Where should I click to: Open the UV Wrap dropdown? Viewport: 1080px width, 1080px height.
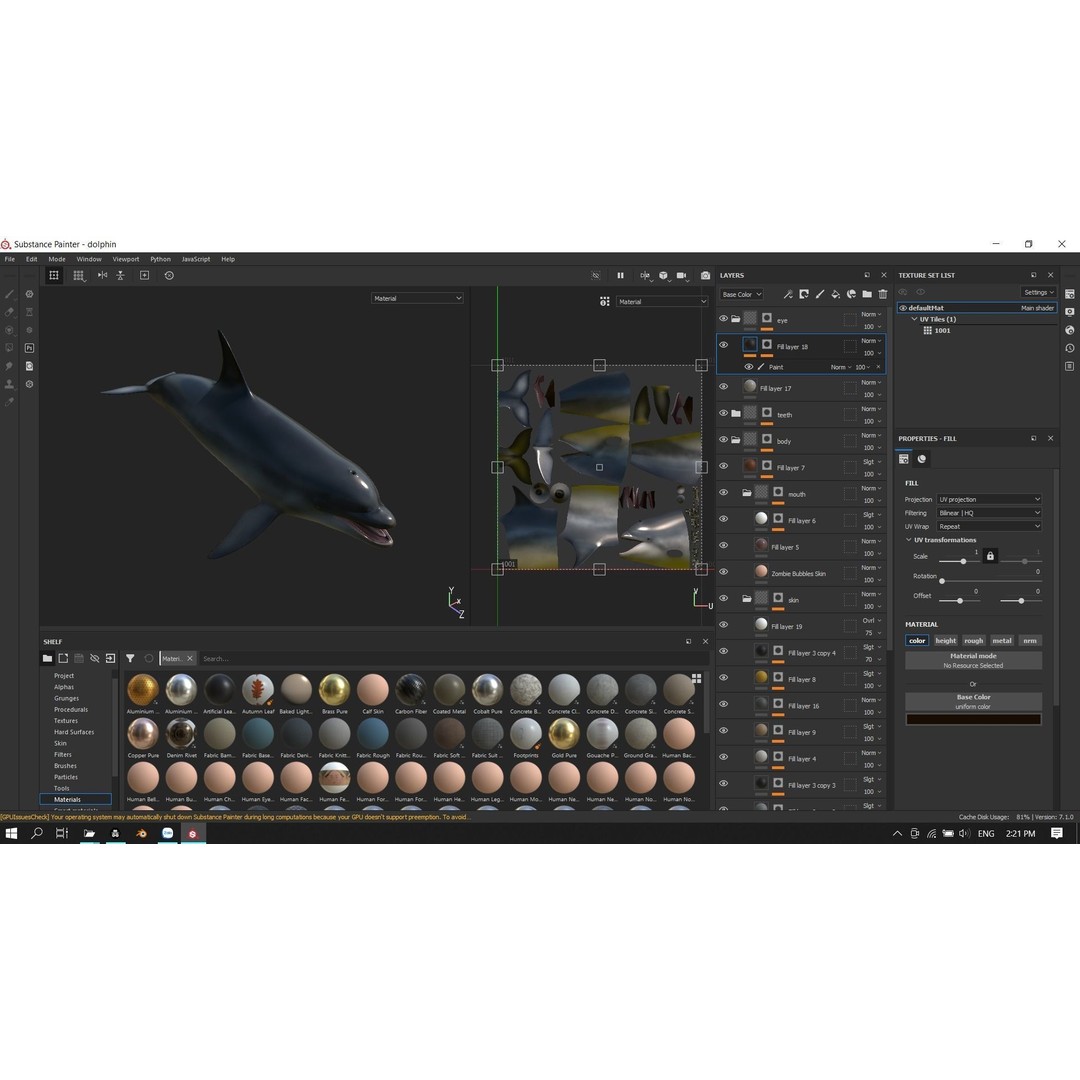pos(989,526)
